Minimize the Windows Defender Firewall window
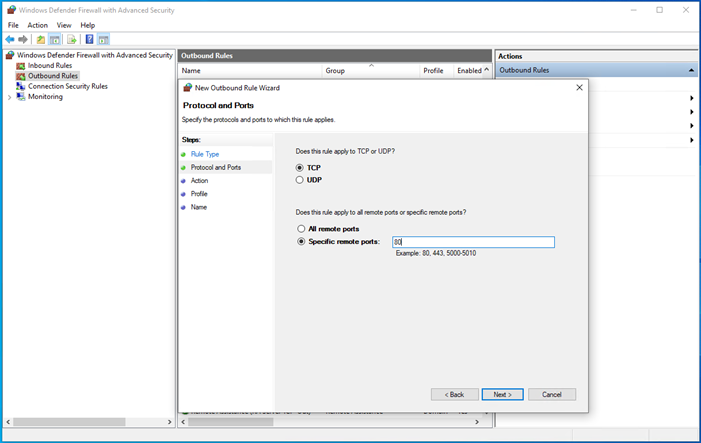 633,10
